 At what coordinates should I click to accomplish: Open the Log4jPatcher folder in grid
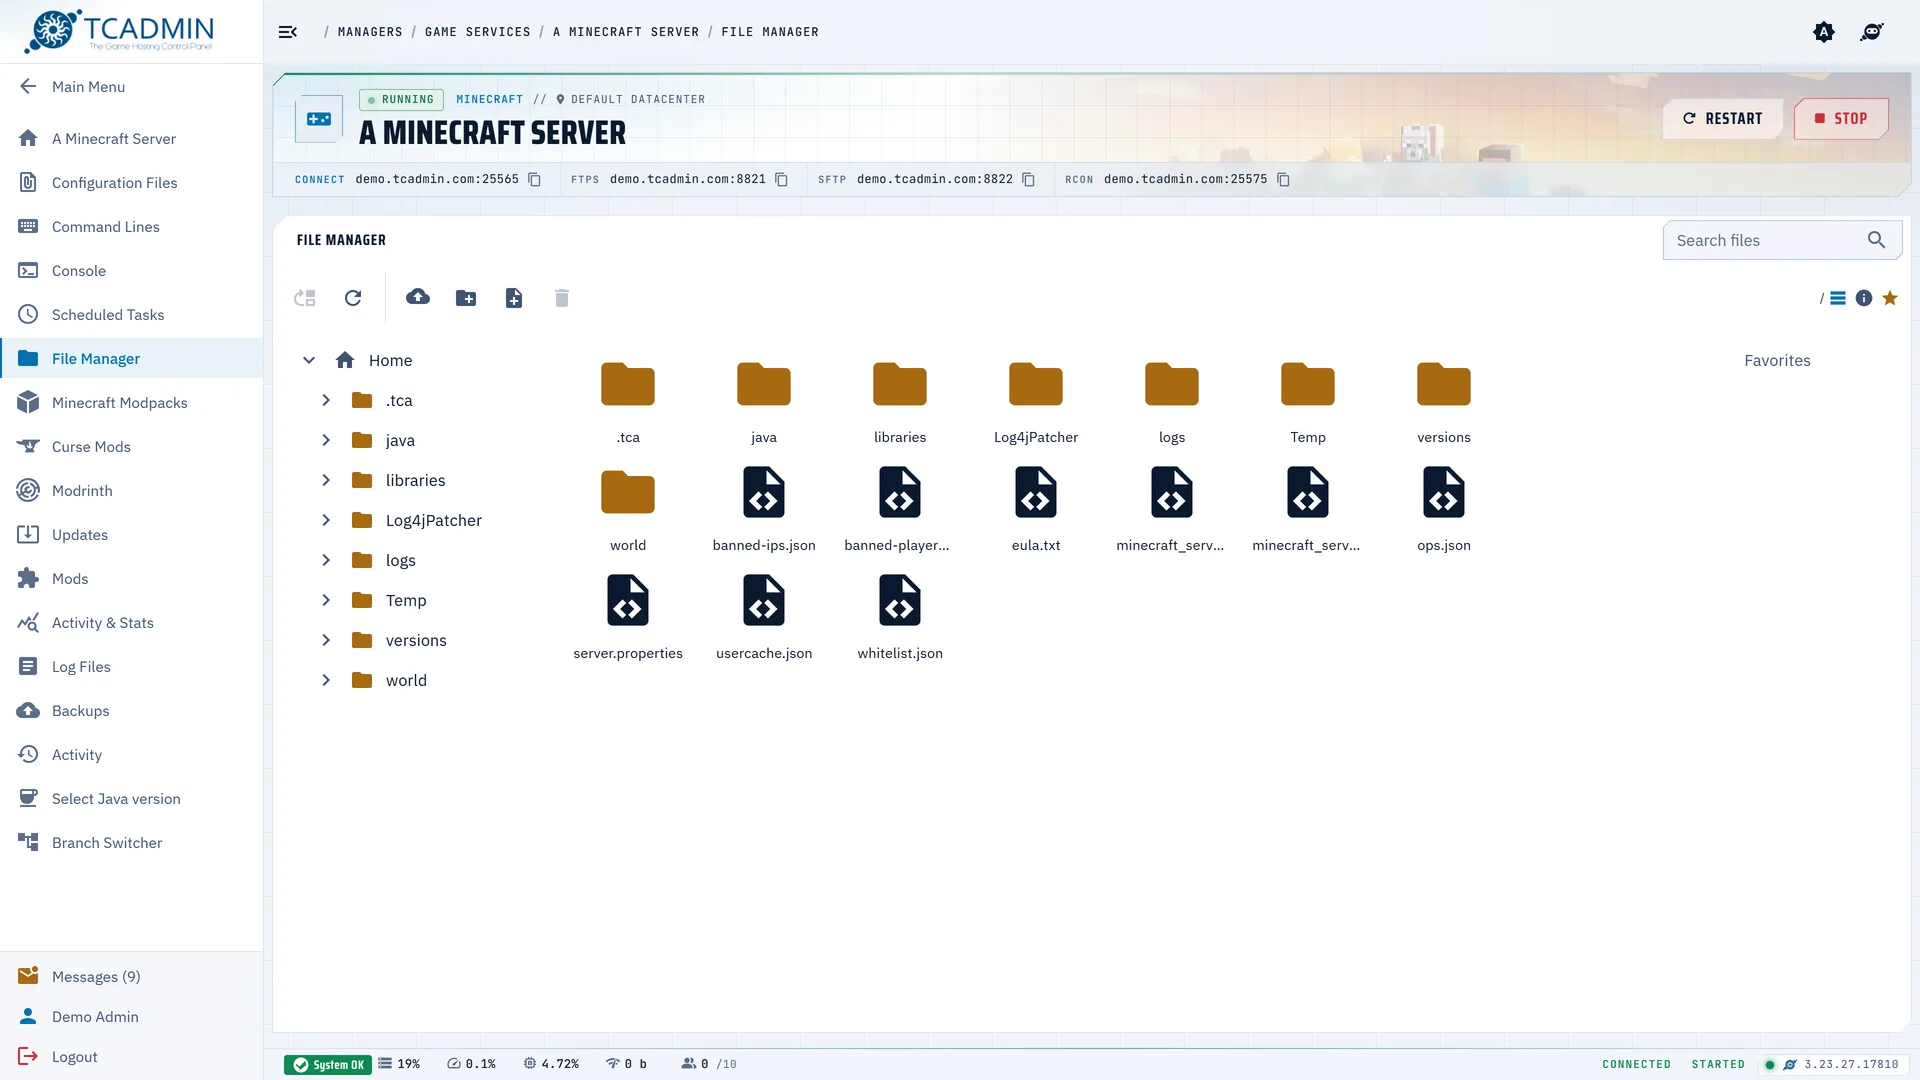click(x=1036, y=402)
